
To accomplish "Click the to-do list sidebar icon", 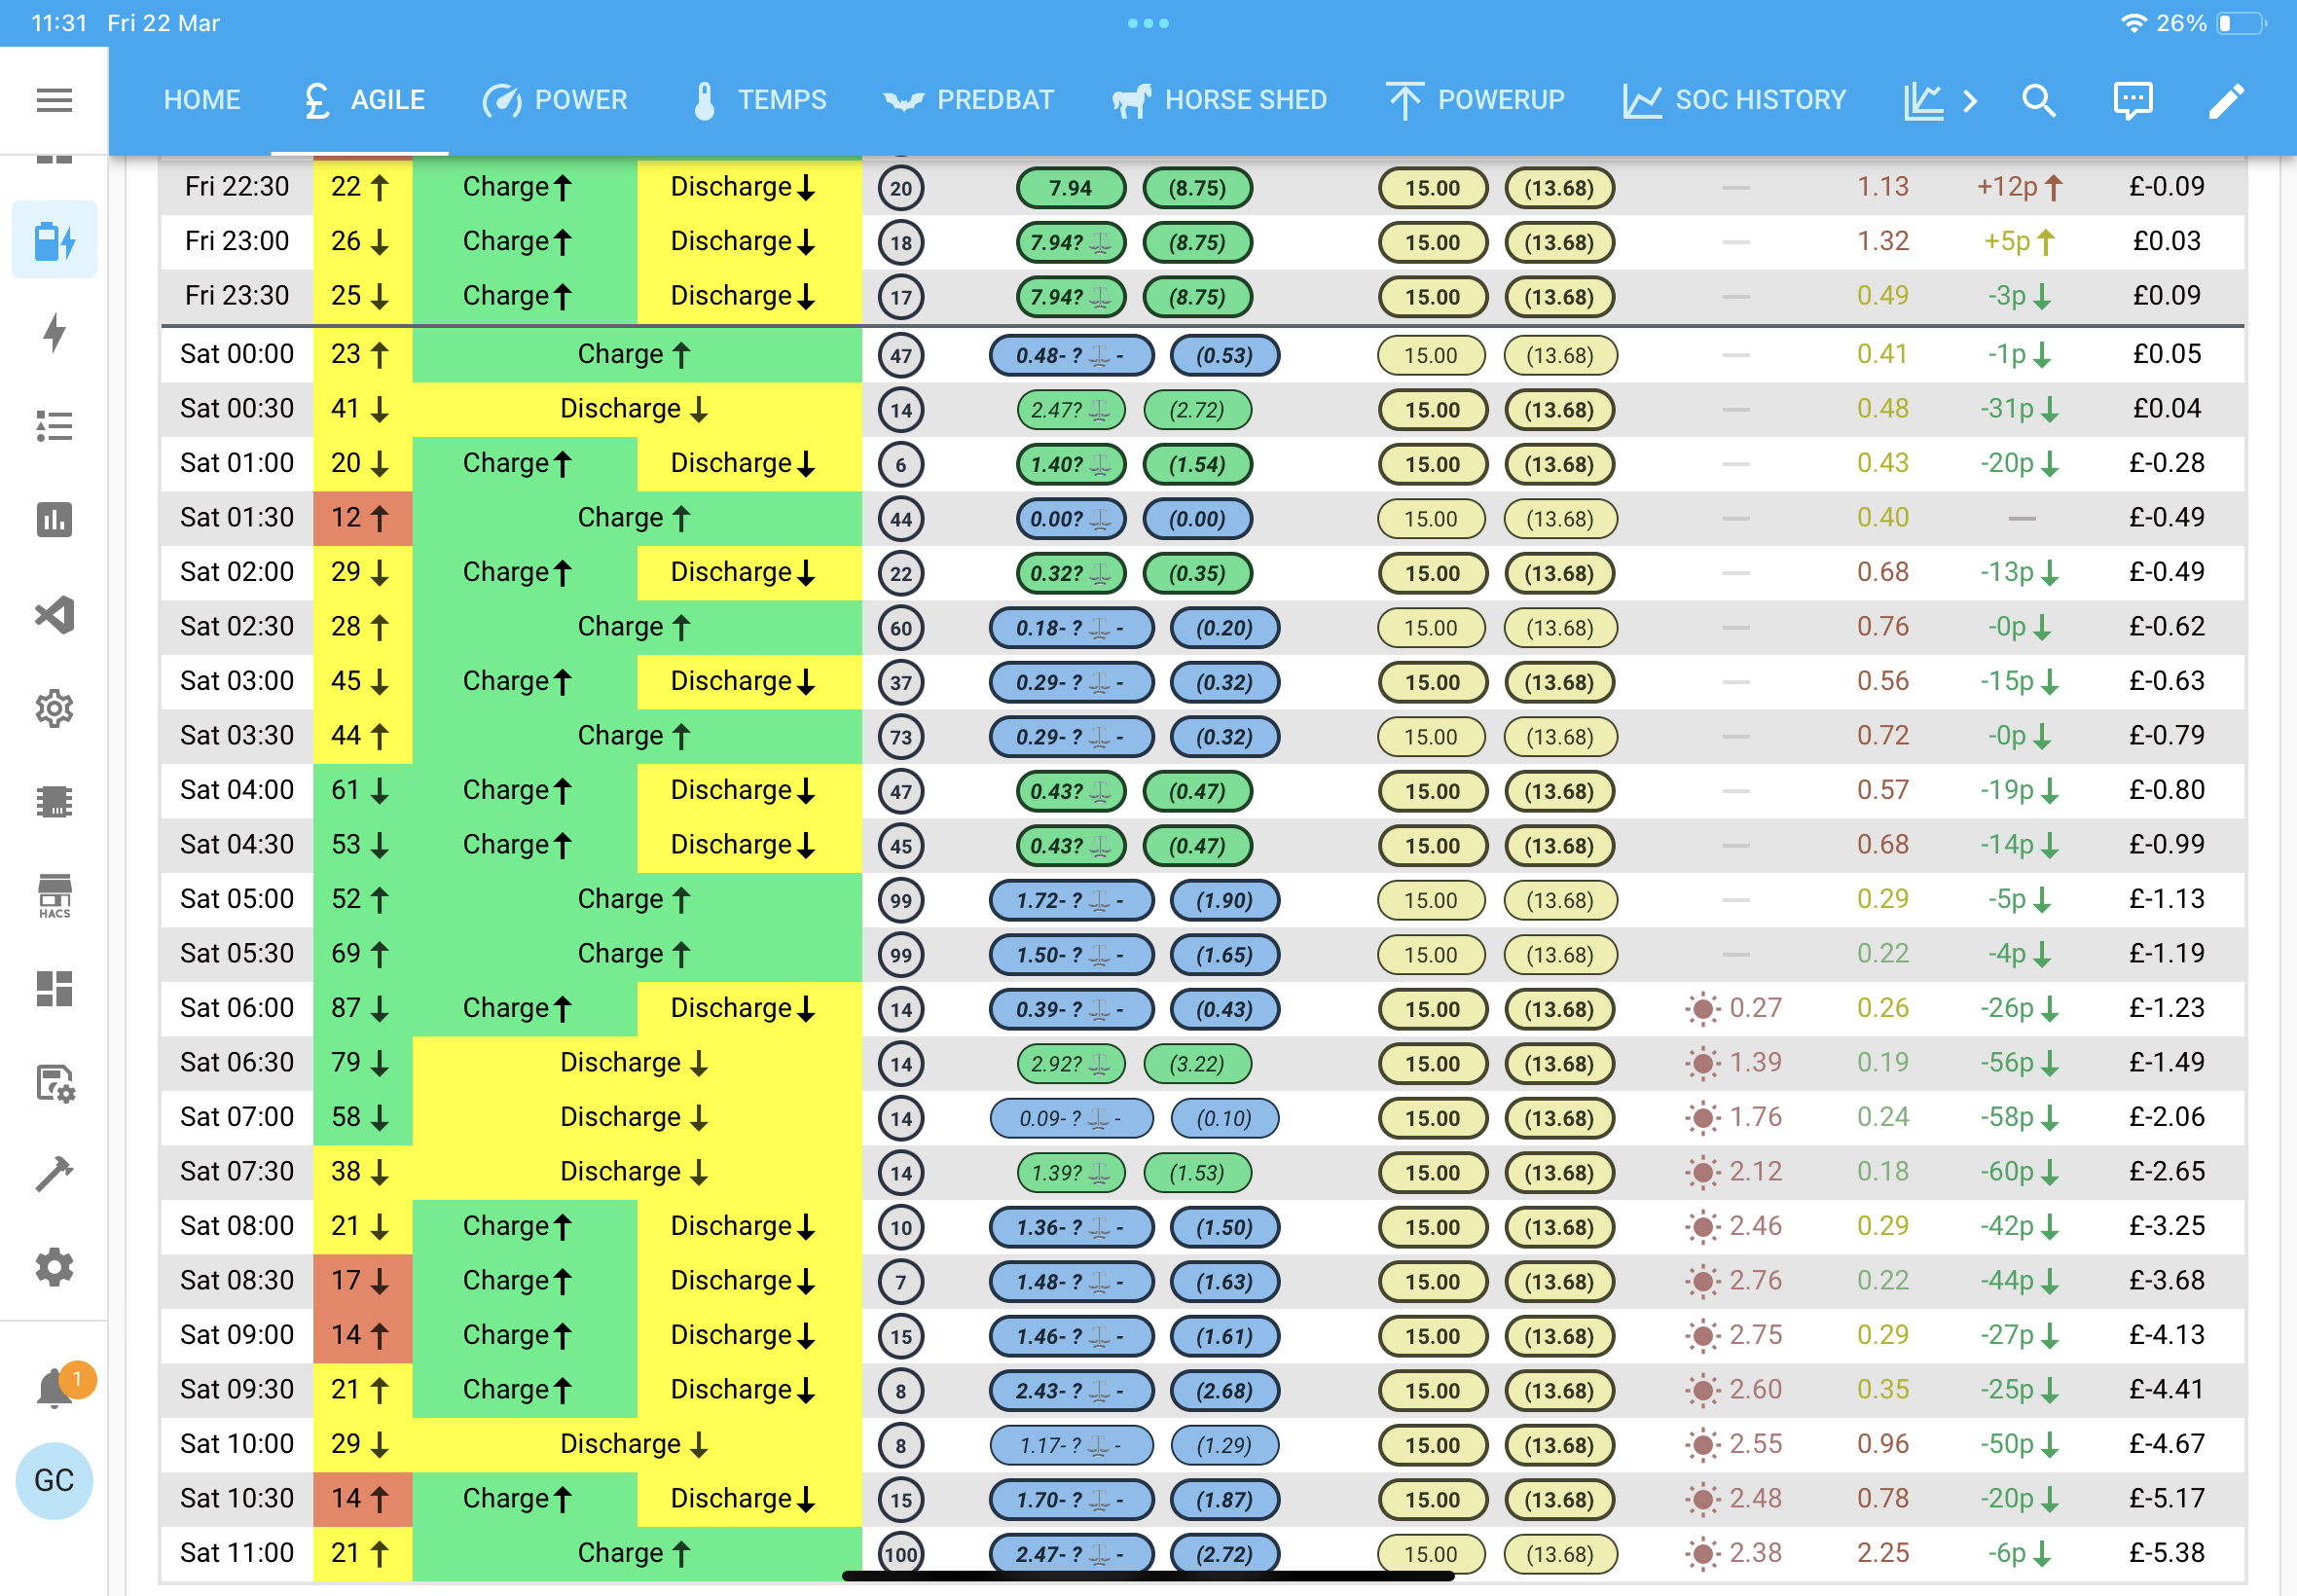I will [54, 426].
